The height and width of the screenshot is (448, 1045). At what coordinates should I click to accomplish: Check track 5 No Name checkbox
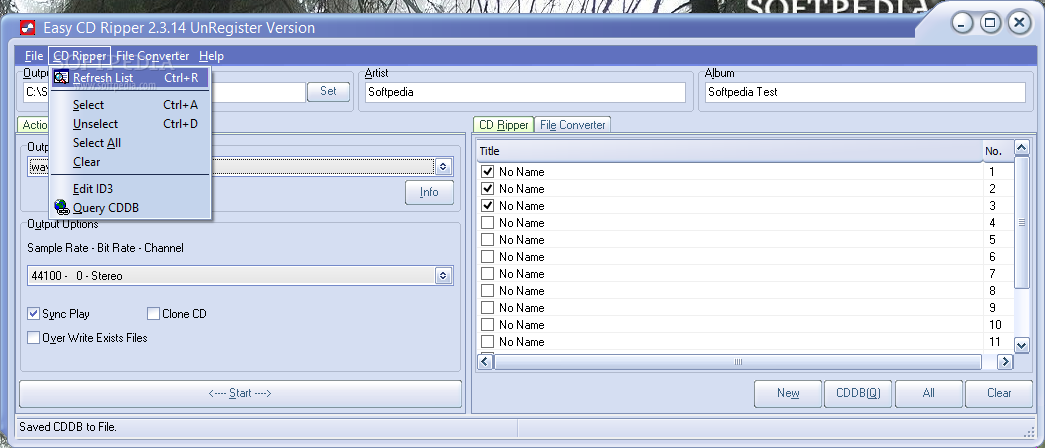(x=488, y=239)
